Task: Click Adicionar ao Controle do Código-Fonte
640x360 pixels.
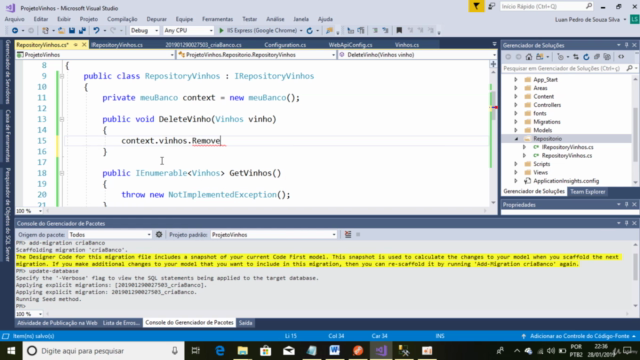Action: pos(579,336)
